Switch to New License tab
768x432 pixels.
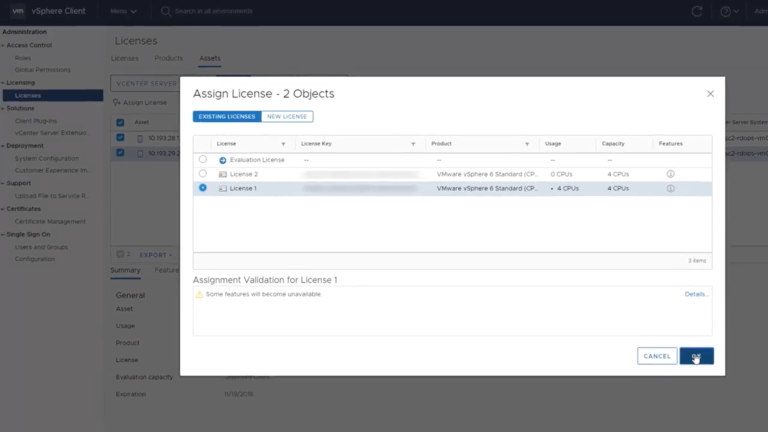click(287, 117)
